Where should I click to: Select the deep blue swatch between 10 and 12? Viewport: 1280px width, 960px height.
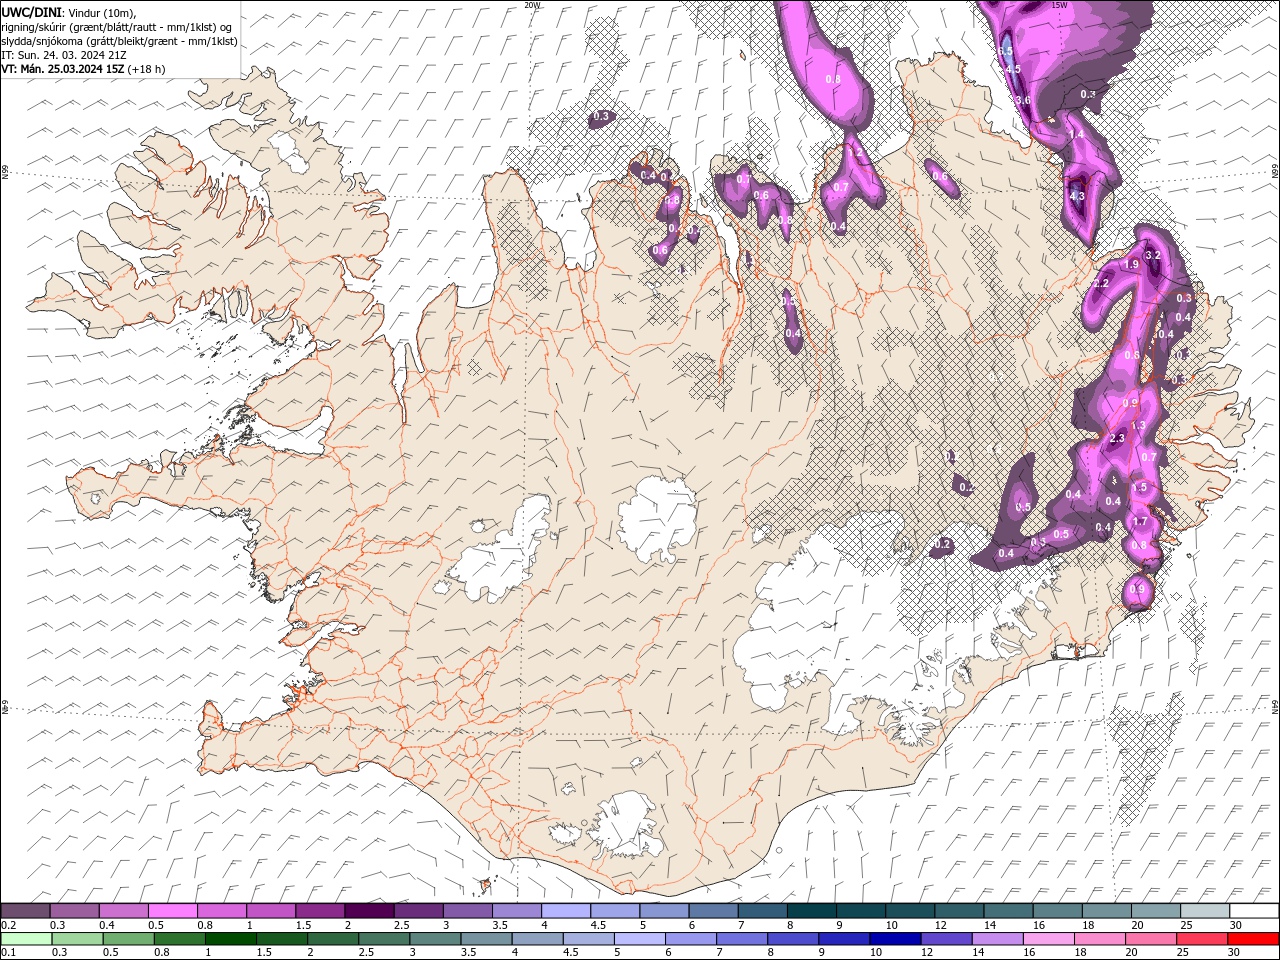coord(895,939)
